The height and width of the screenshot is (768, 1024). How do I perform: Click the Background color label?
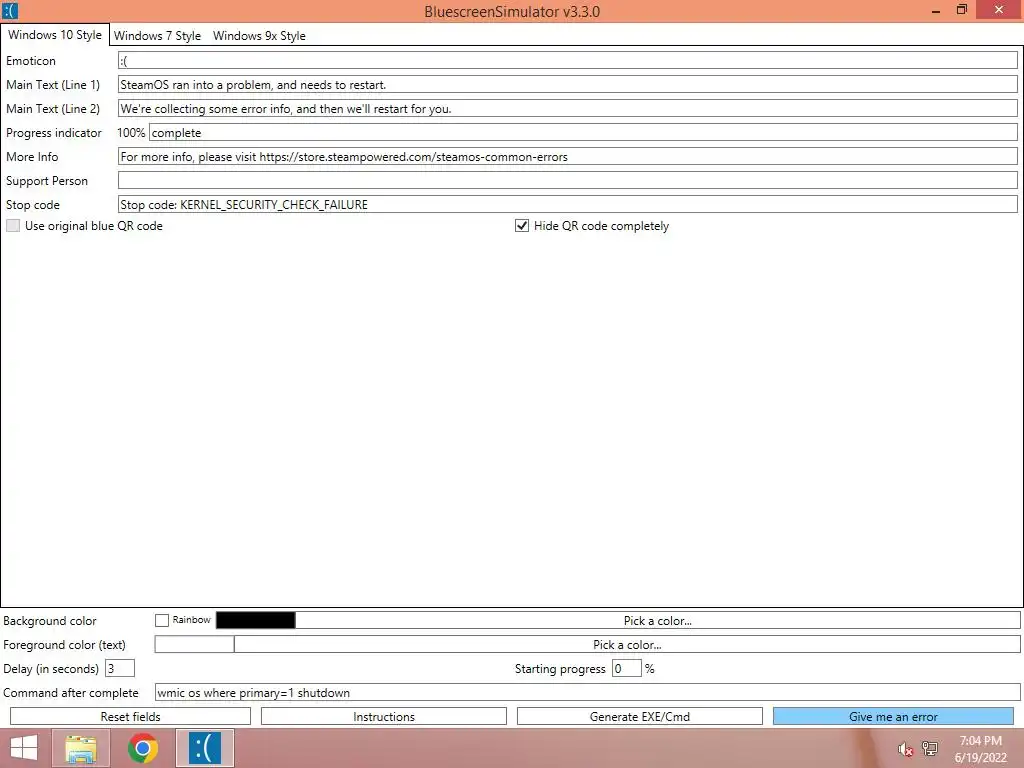50,621
